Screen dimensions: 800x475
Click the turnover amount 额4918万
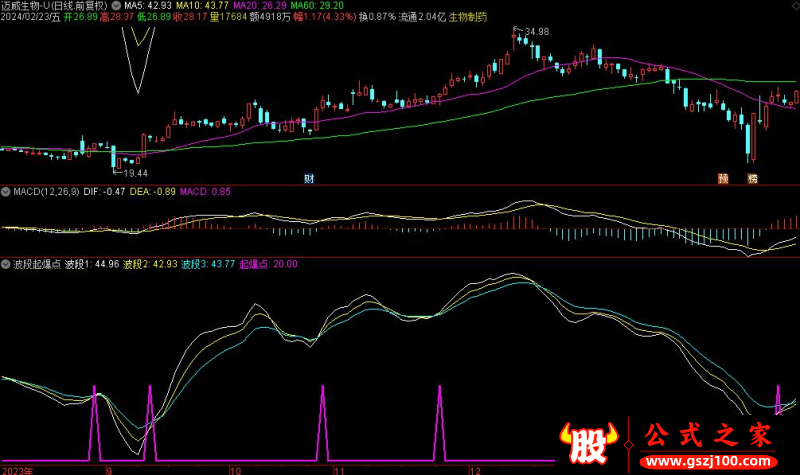270,17
